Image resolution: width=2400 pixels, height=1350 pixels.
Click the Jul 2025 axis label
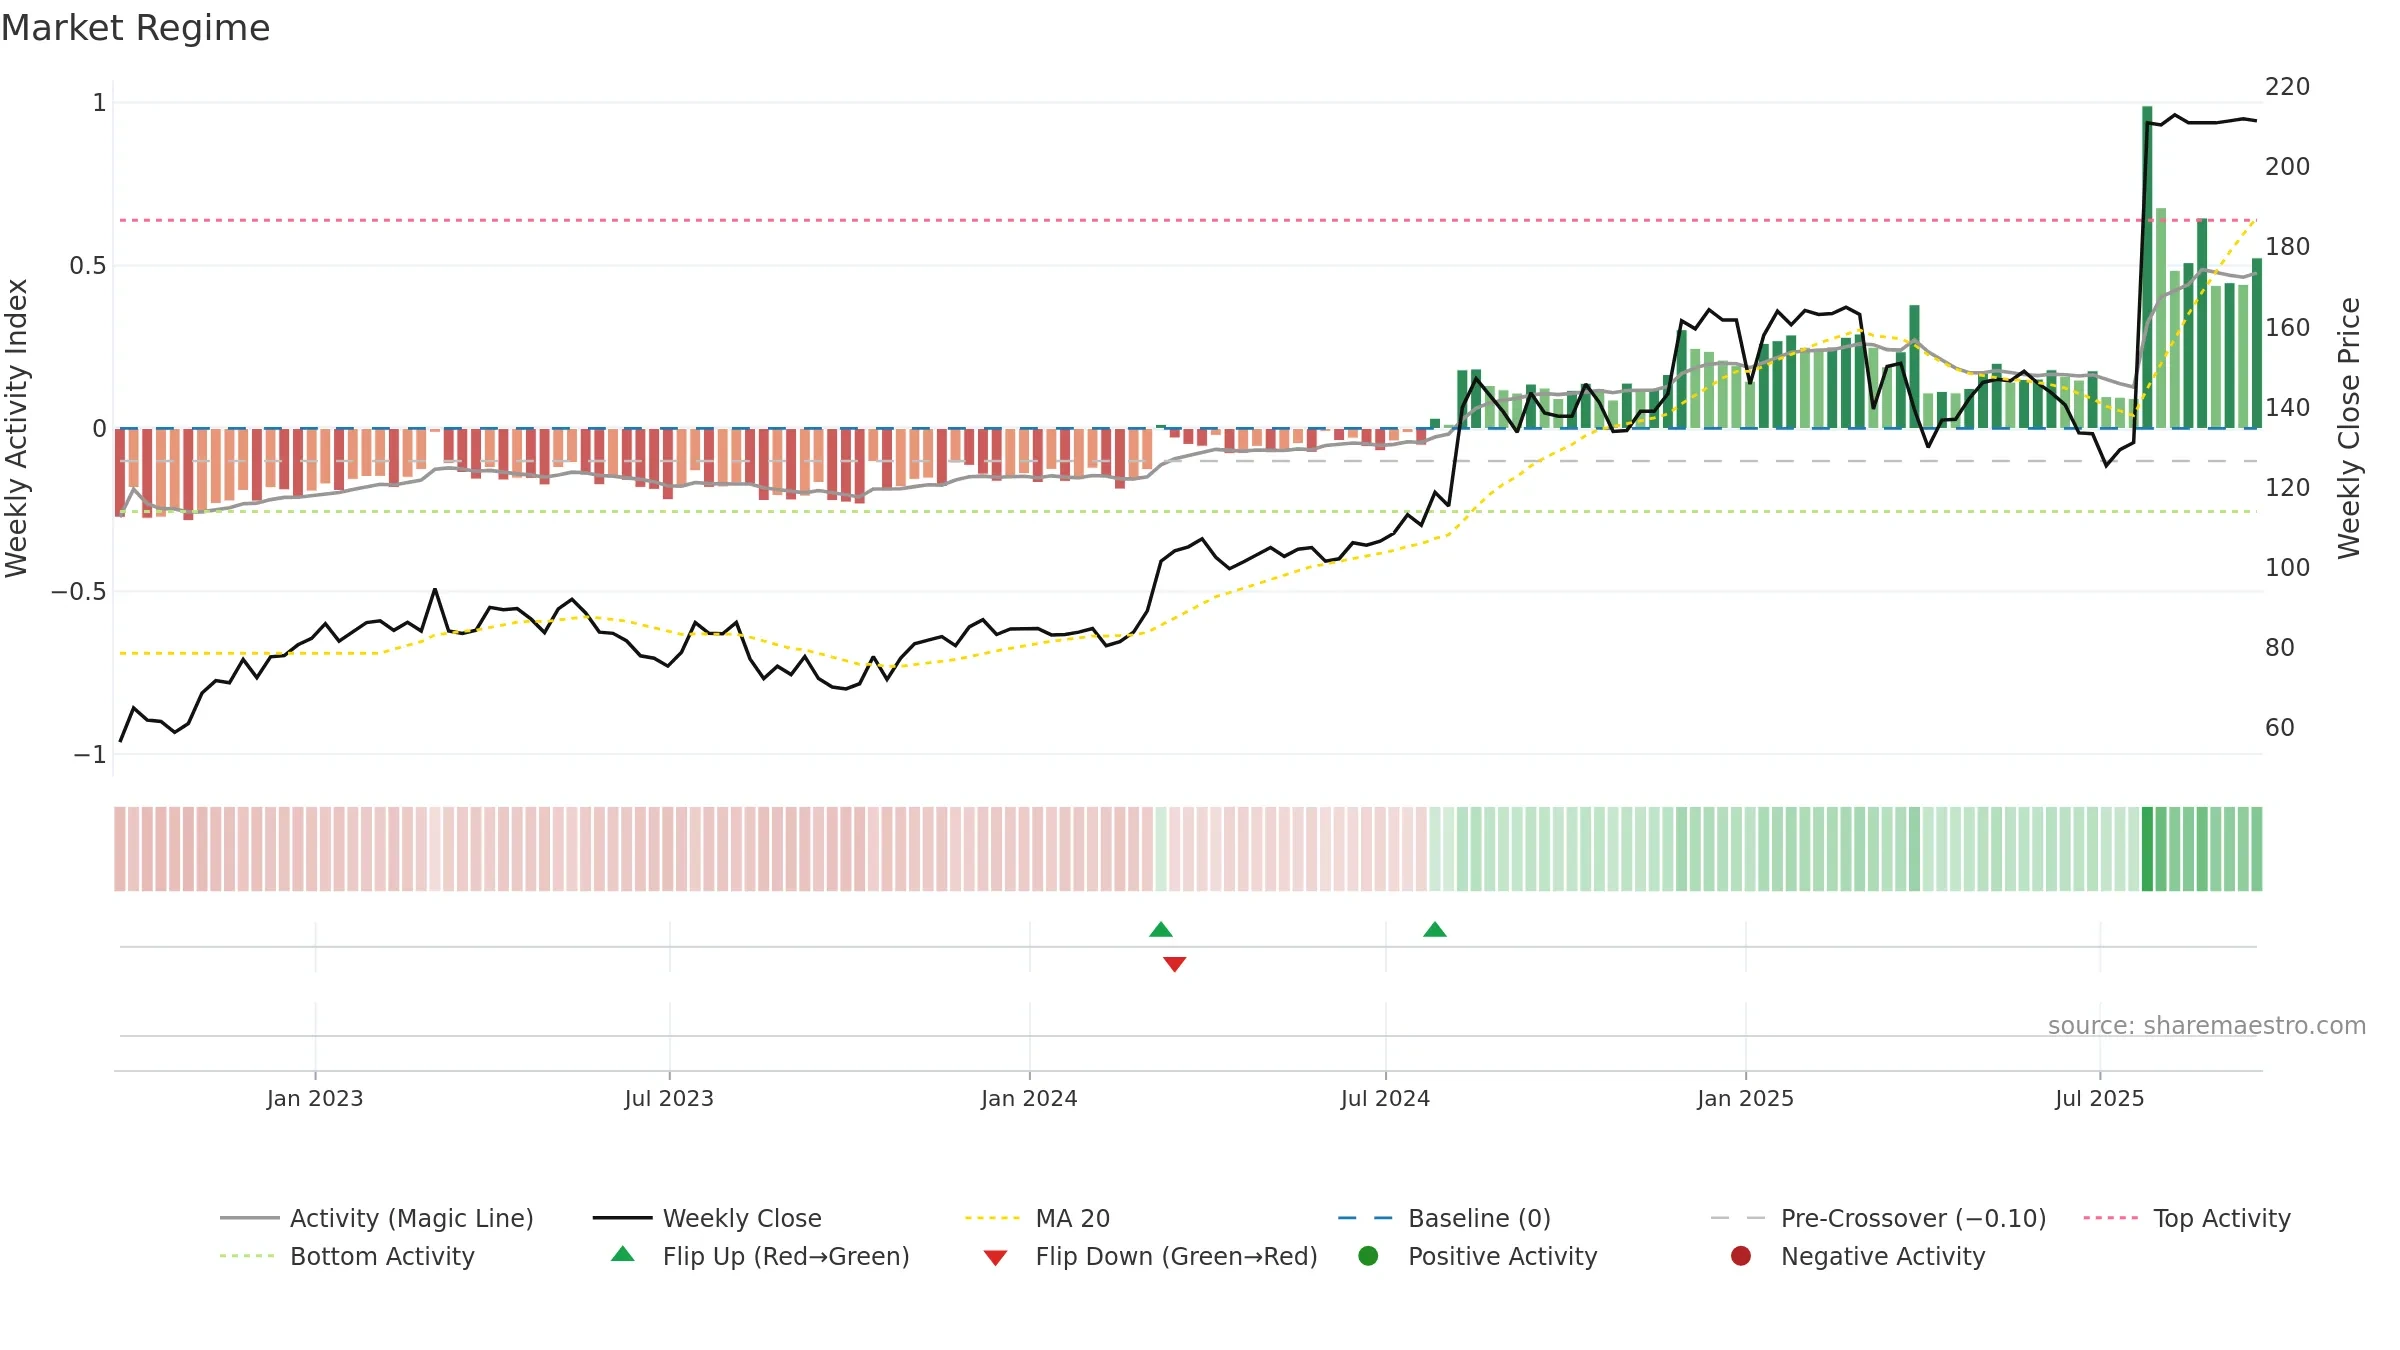2100,1099
